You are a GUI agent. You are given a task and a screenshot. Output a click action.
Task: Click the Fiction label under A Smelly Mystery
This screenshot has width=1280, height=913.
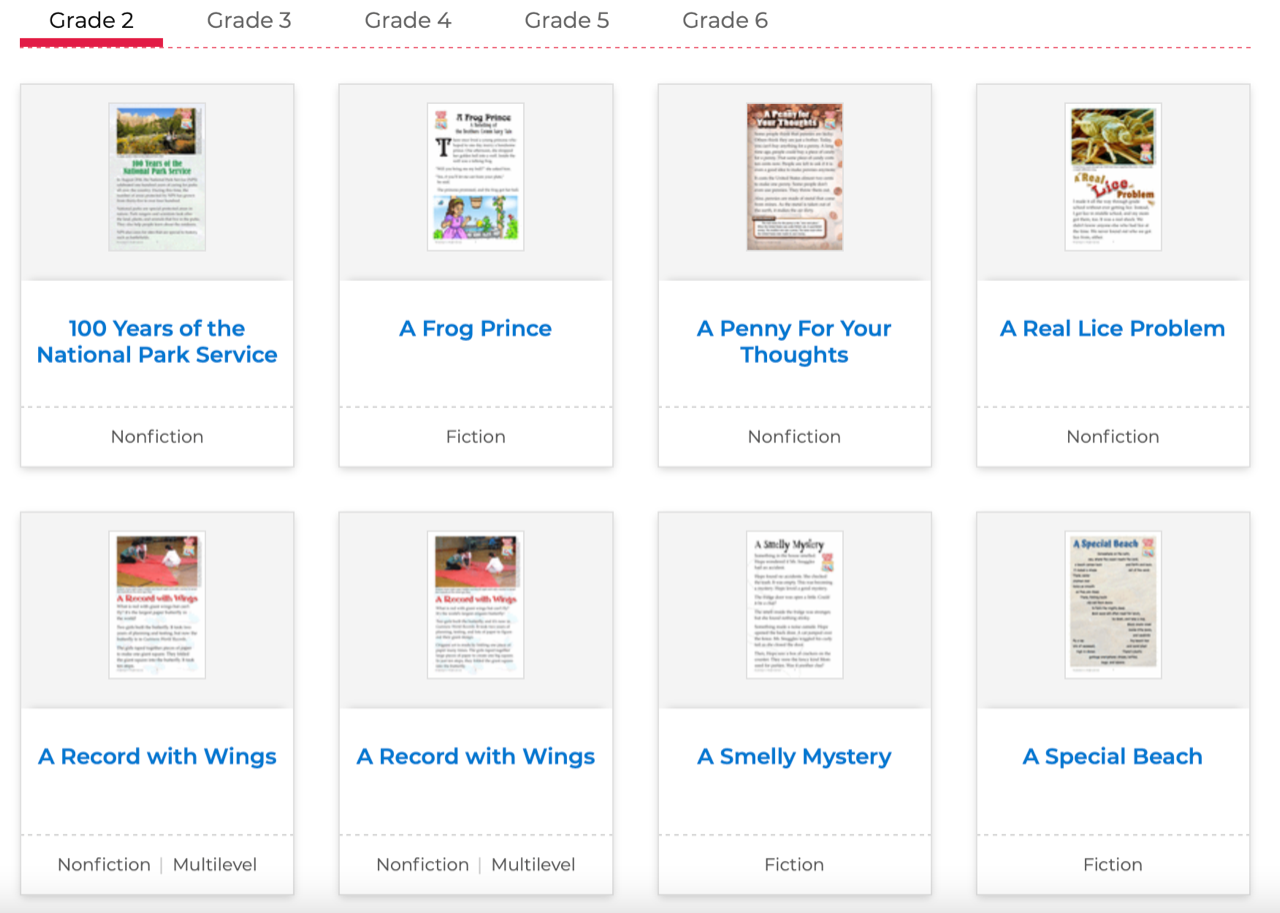(794, 865)
